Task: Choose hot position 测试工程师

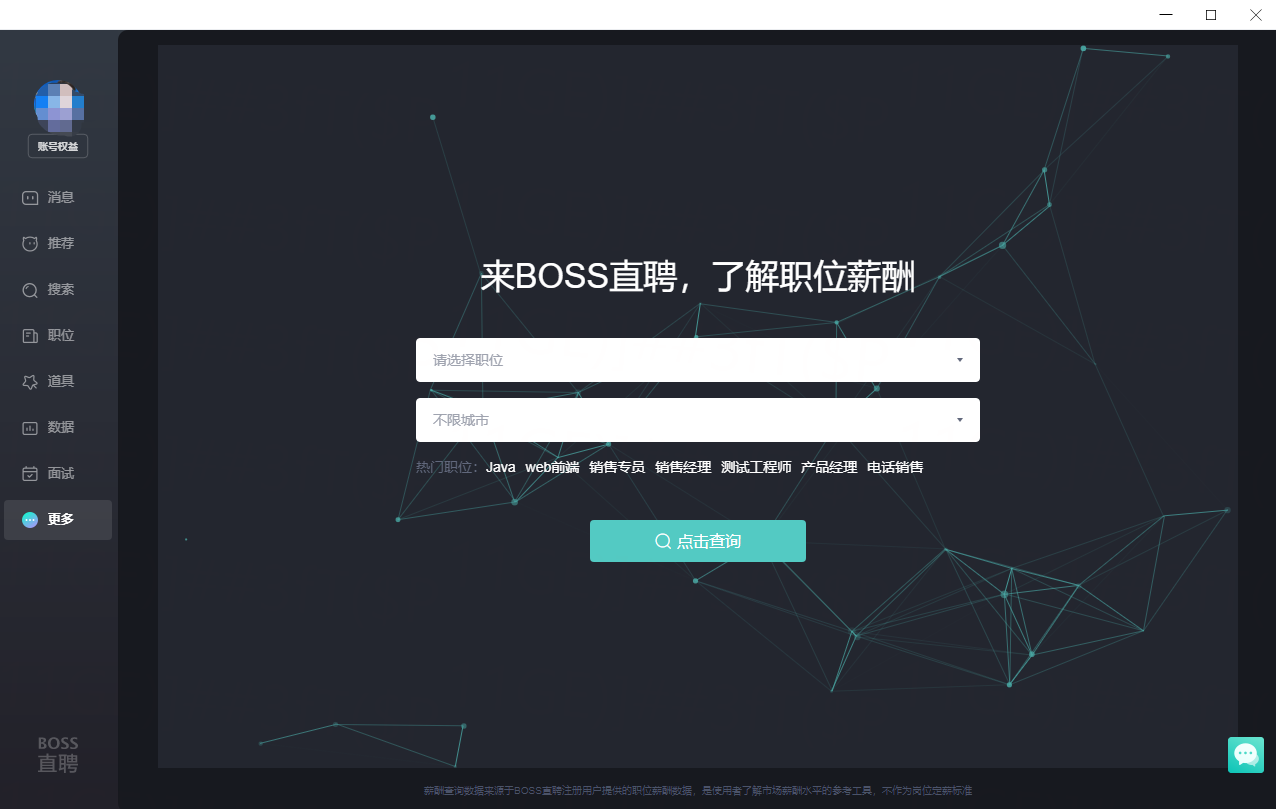Action: pos(756,467)
